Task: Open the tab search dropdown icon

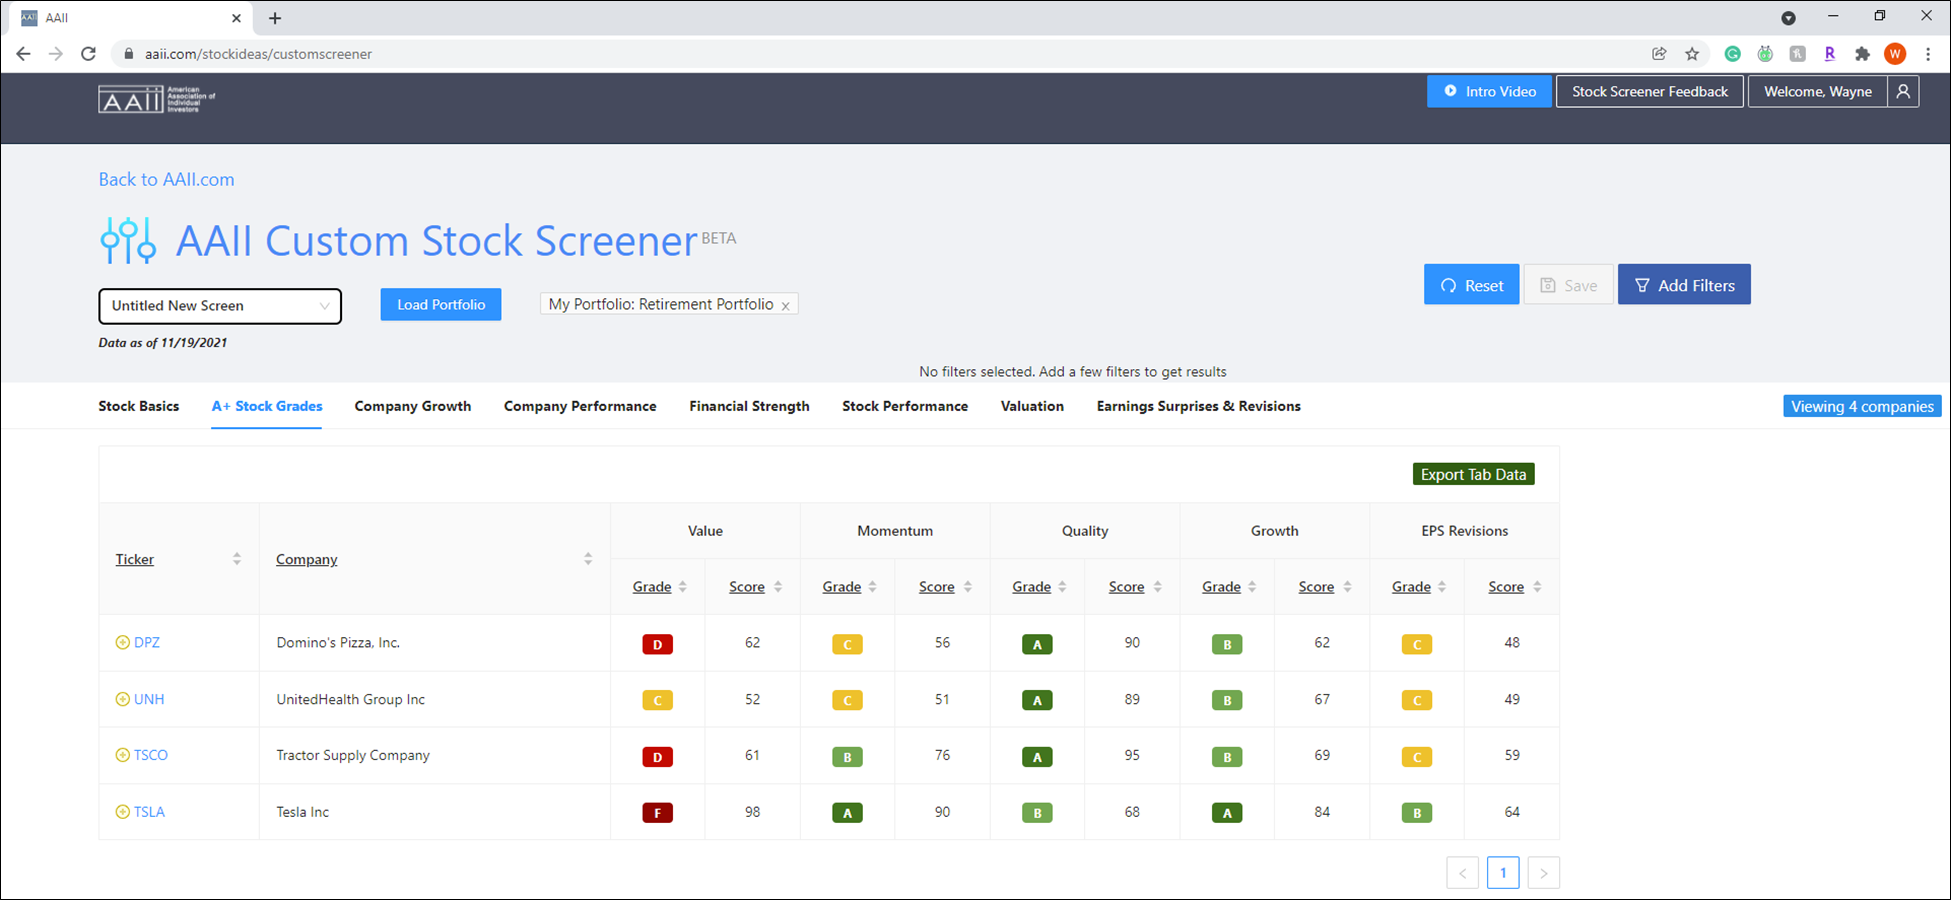Action: pyautogui.click(x=1788, y=18)
